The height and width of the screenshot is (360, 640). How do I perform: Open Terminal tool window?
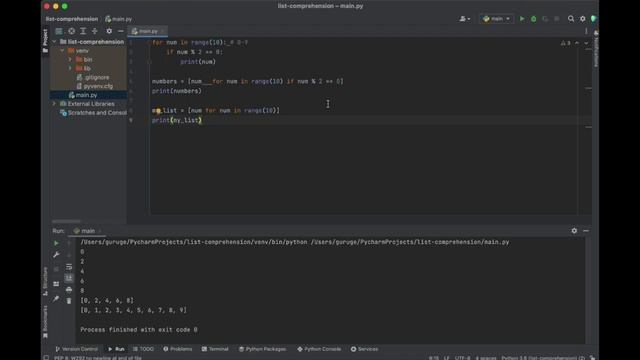pyautogui.click(x=215, y=349)
